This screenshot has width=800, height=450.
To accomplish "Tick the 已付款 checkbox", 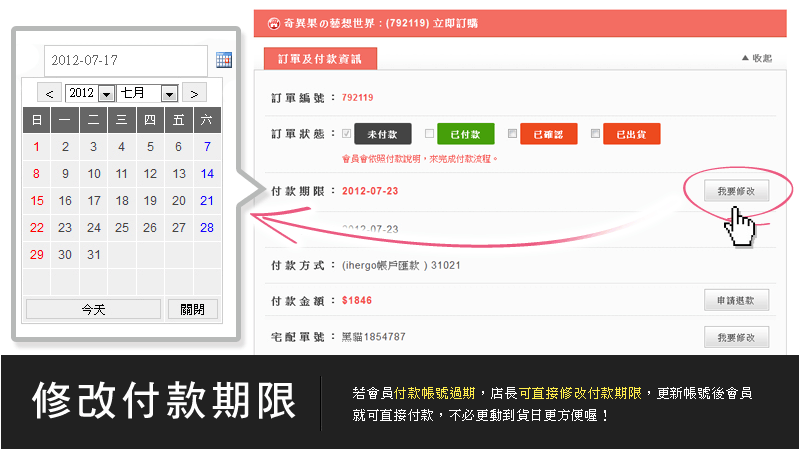I will pyautogui.click(x=429, y=133).
